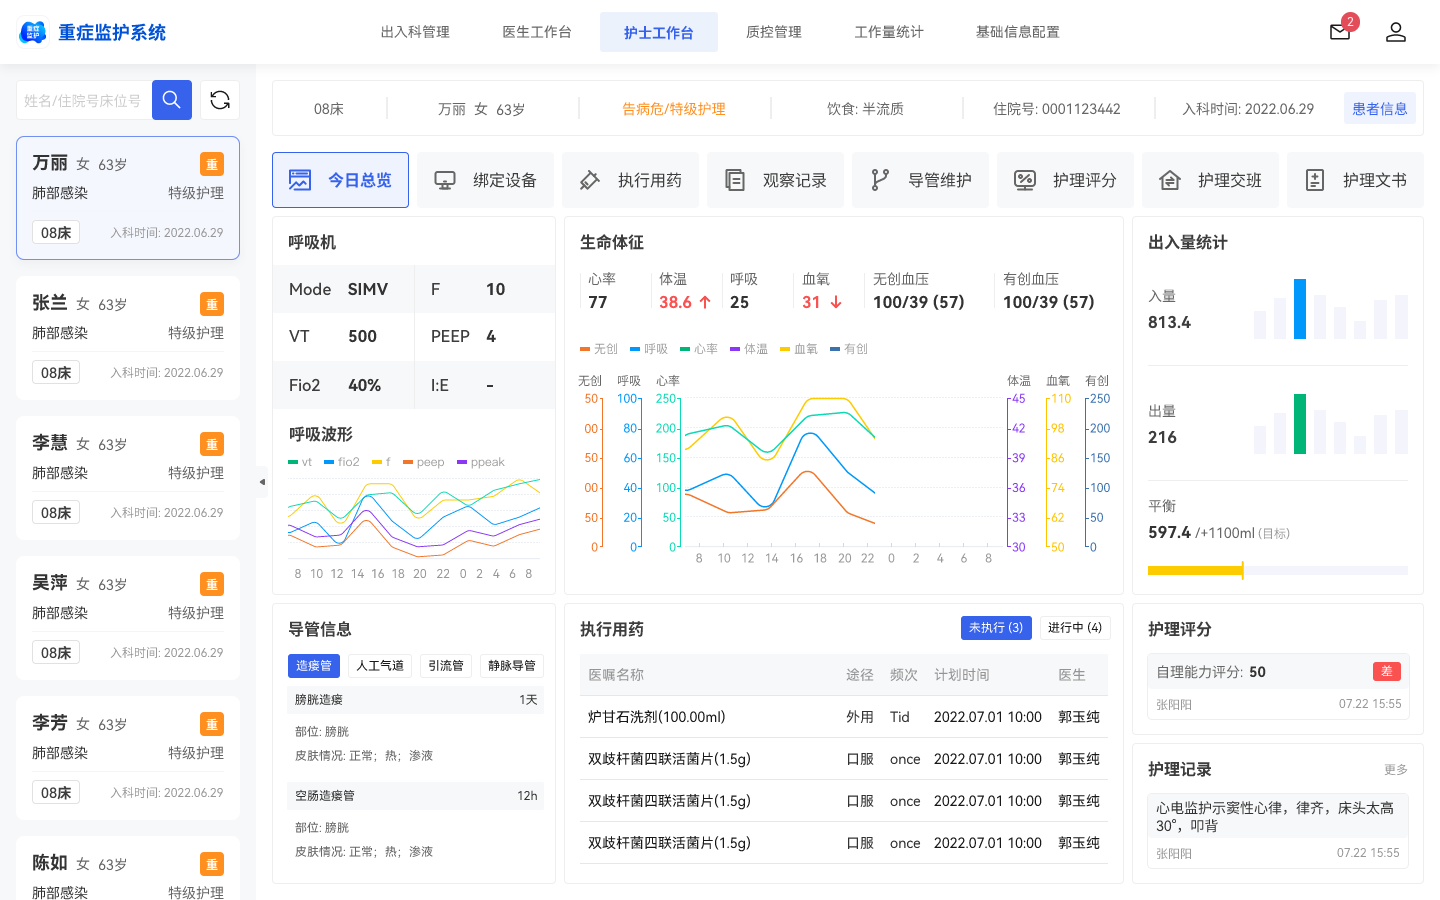Open the 炉甘石洗剂(100.00ml) order row
The height and width of the screenshot is (900, 1440).
point(844,717)
